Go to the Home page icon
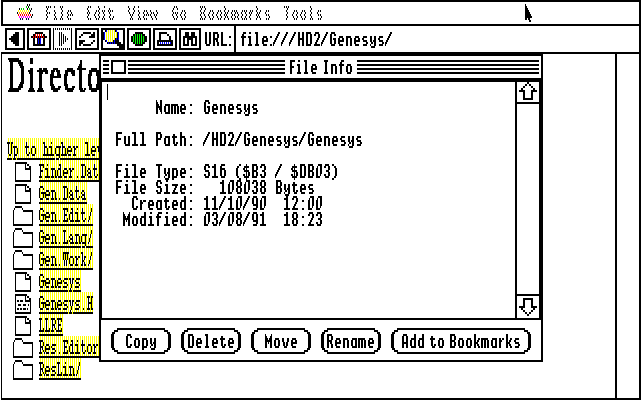Viewport: 641px width, 401px height. point(40,39)
